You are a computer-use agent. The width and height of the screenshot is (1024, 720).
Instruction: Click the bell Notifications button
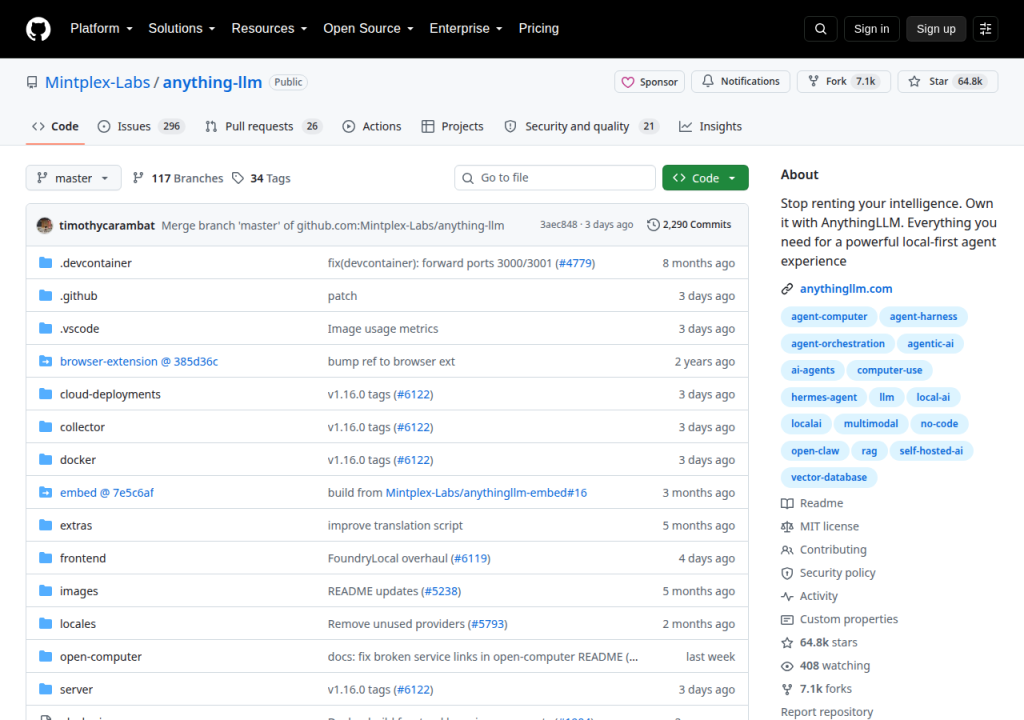pyautogui.click(x=741, y=82)
